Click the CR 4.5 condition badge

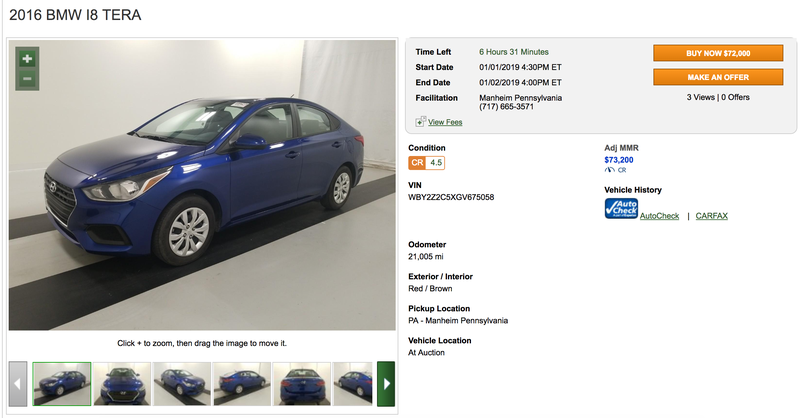[x=427, y=163]
